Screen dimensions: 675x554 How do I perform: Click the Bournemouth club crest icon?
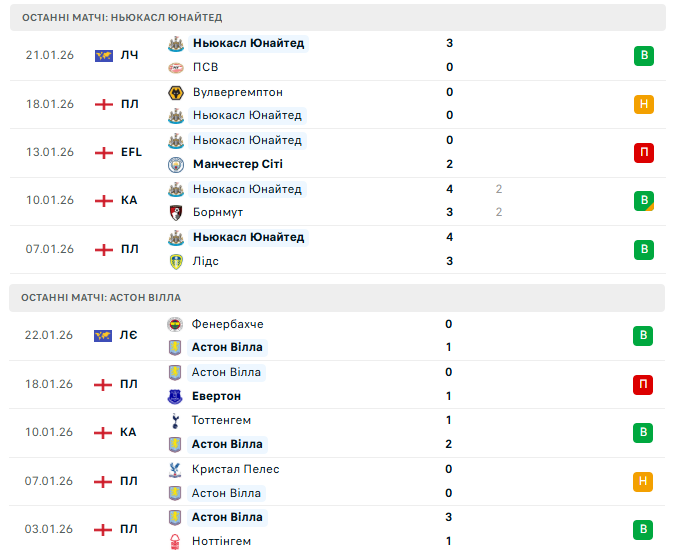point(175,213)
